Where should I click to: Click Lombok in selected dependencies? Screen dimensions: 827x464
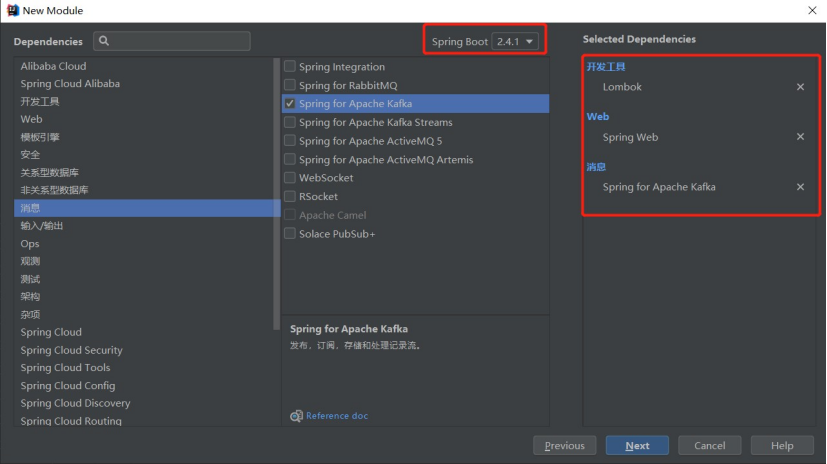[x=622, y=87]
